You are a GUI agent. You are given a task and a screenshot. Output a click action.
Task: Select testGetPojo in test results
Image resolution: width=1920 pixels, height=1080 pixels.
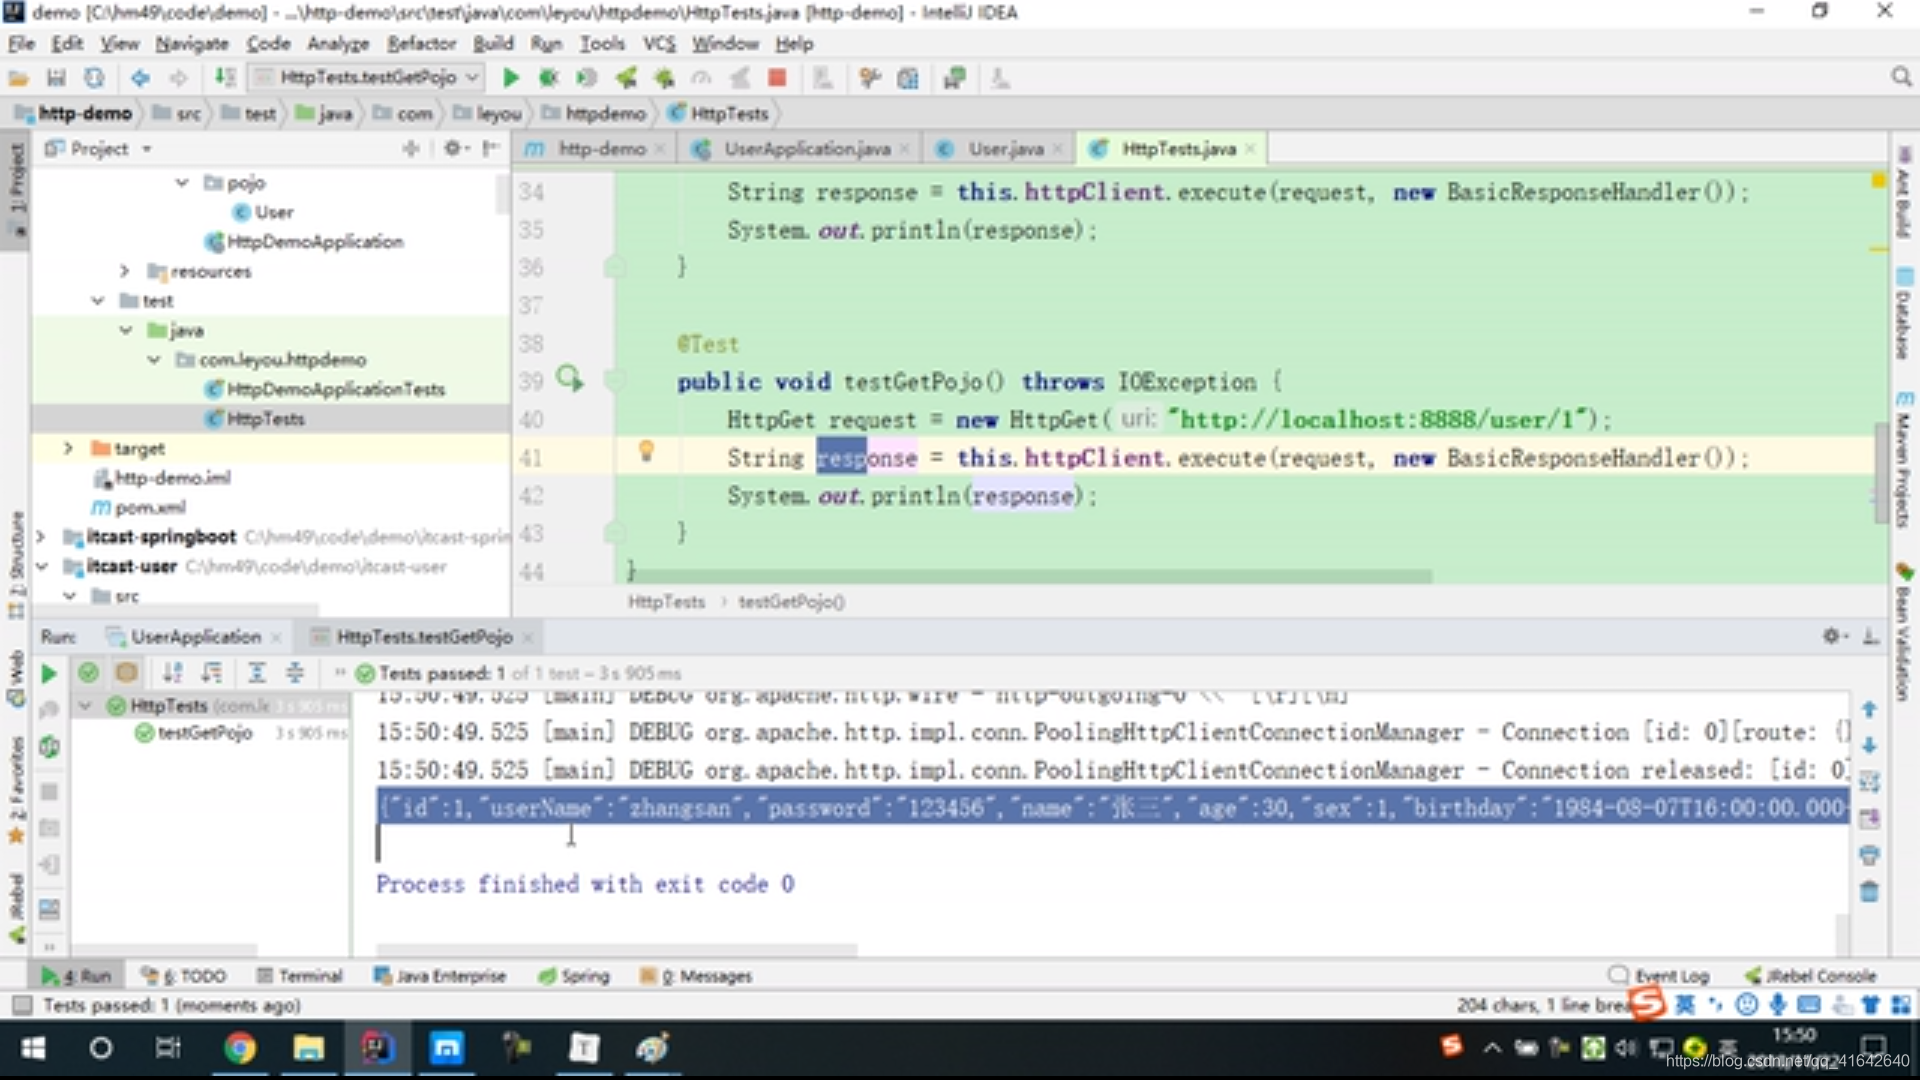pyautogui.click(x=204, y=733)
